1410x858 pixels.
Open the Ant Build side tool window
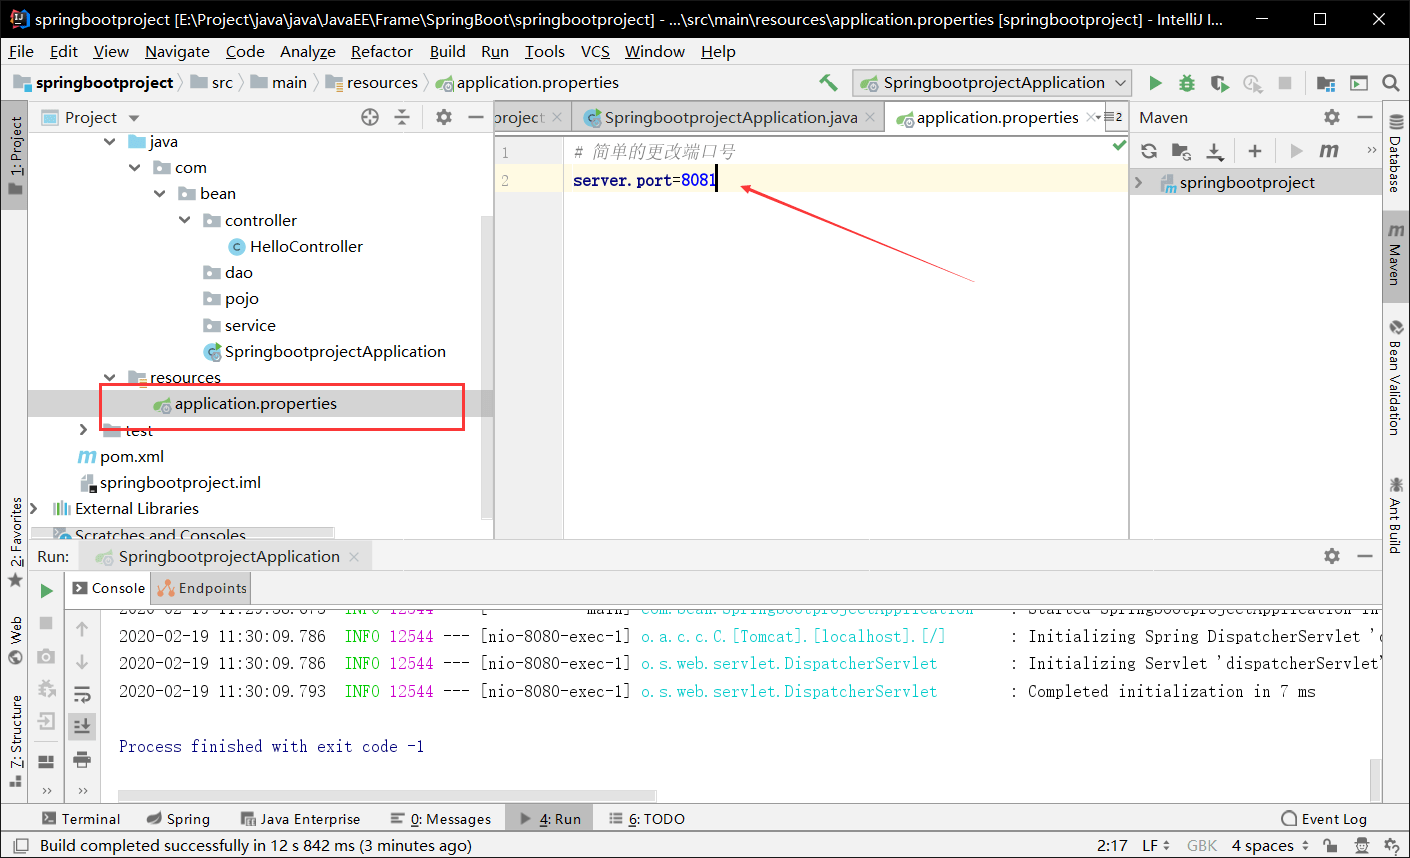[x=1395, y=515]
